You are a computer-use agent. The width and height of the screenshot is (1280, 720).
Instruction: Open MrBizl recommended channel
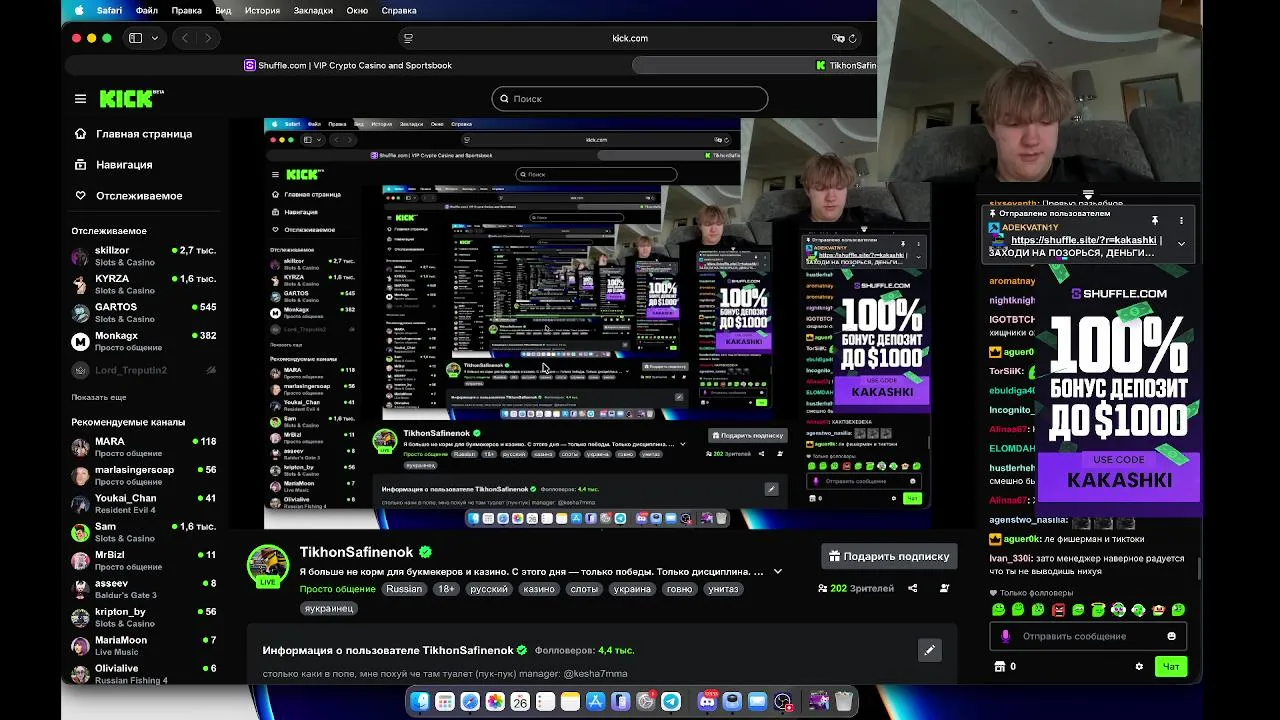(144, 560)
